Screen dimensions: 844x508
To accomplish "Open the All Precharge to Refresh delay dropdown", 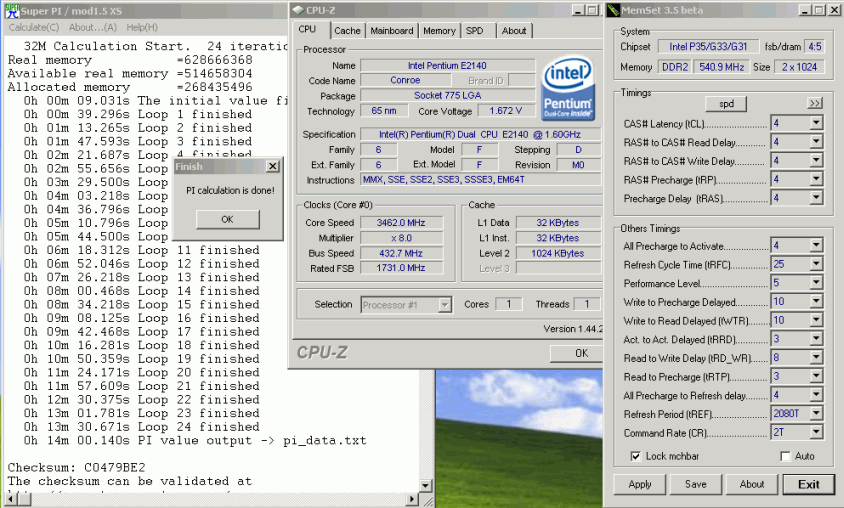I will (816, 394).
